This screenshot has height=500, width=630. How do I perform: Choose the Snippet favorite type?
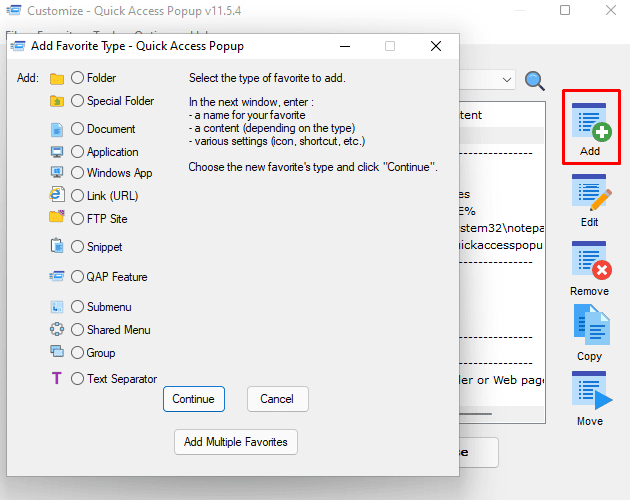[77, 246]
